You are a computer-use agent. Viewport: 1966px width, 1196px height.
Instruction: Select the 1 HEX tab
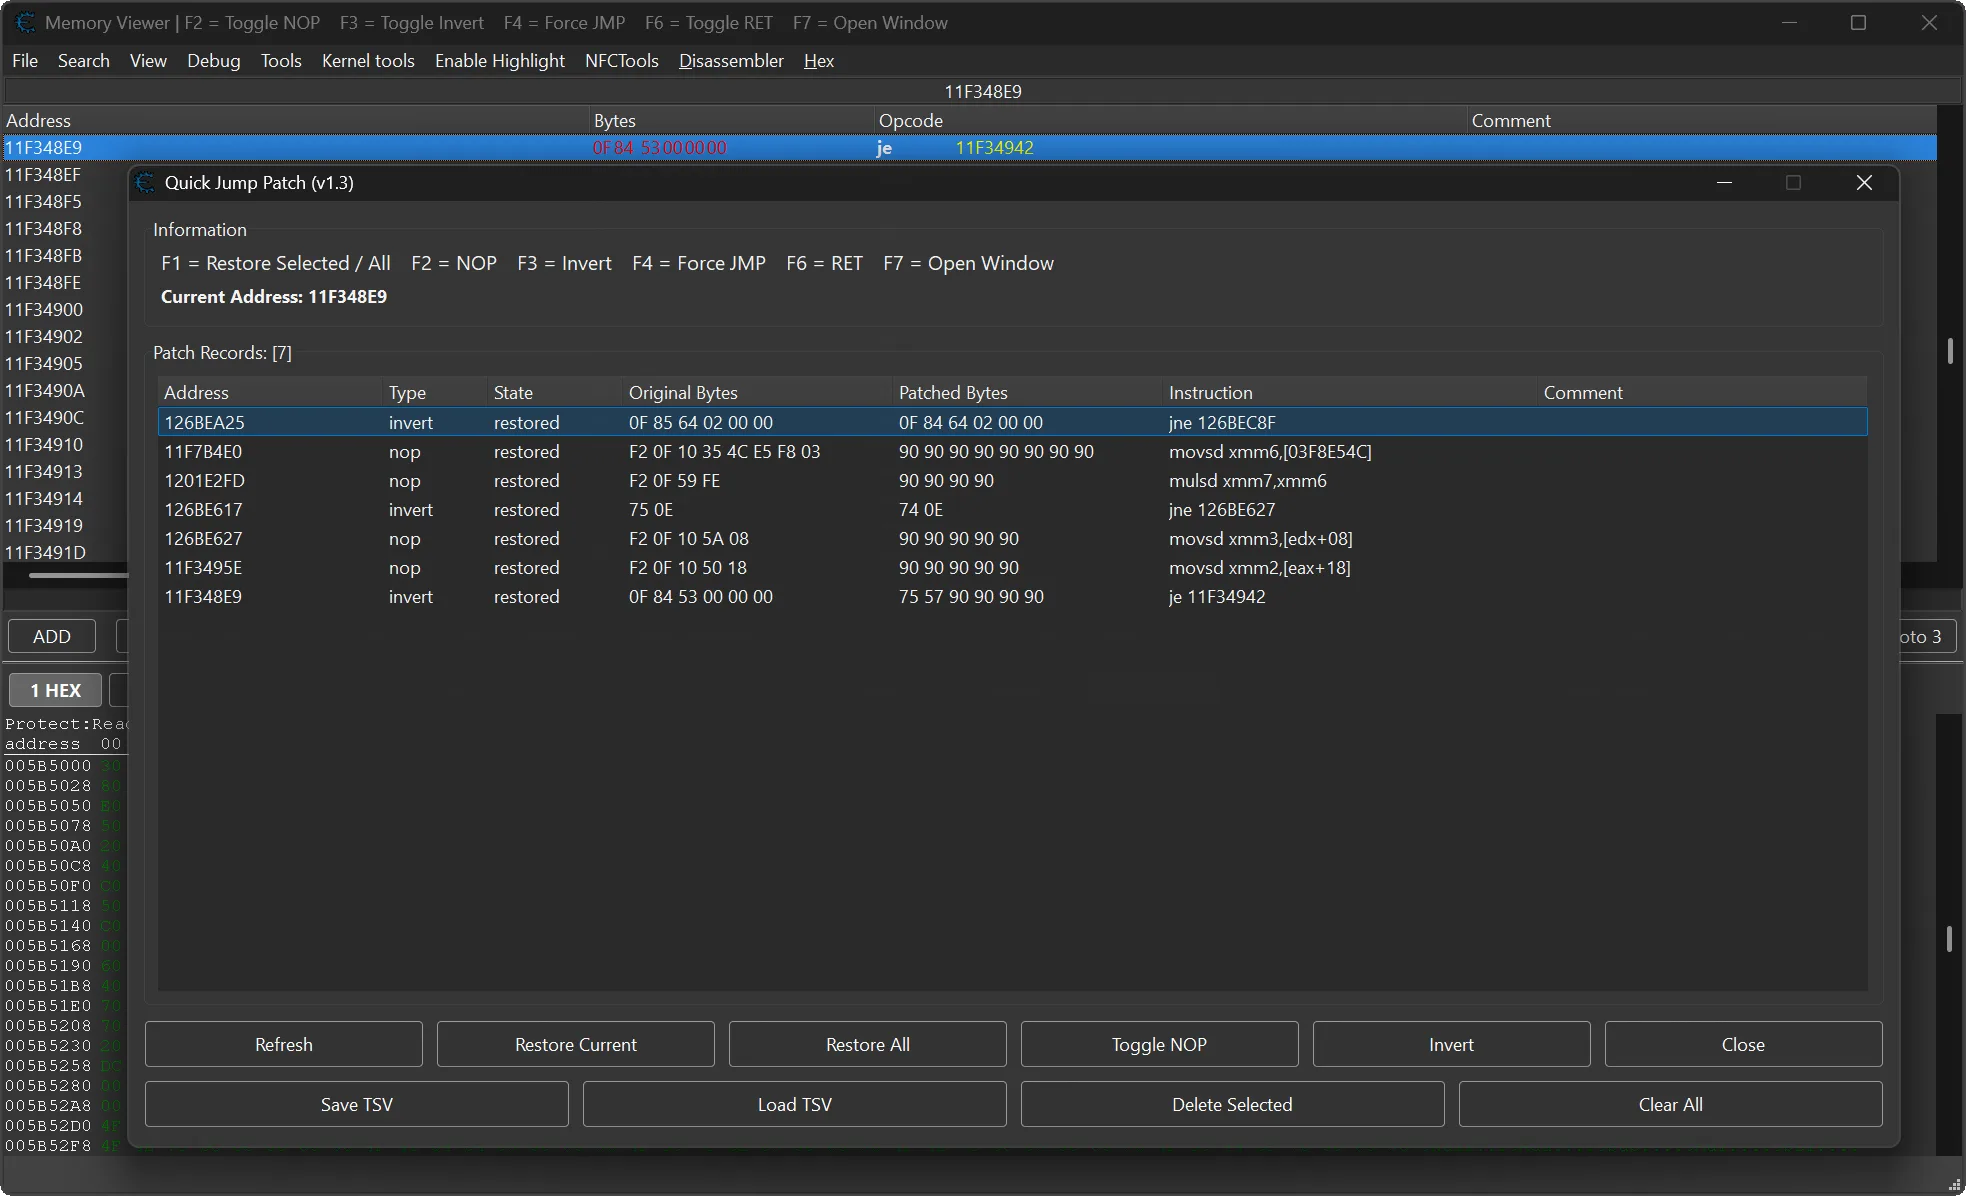tap(56, 690)
